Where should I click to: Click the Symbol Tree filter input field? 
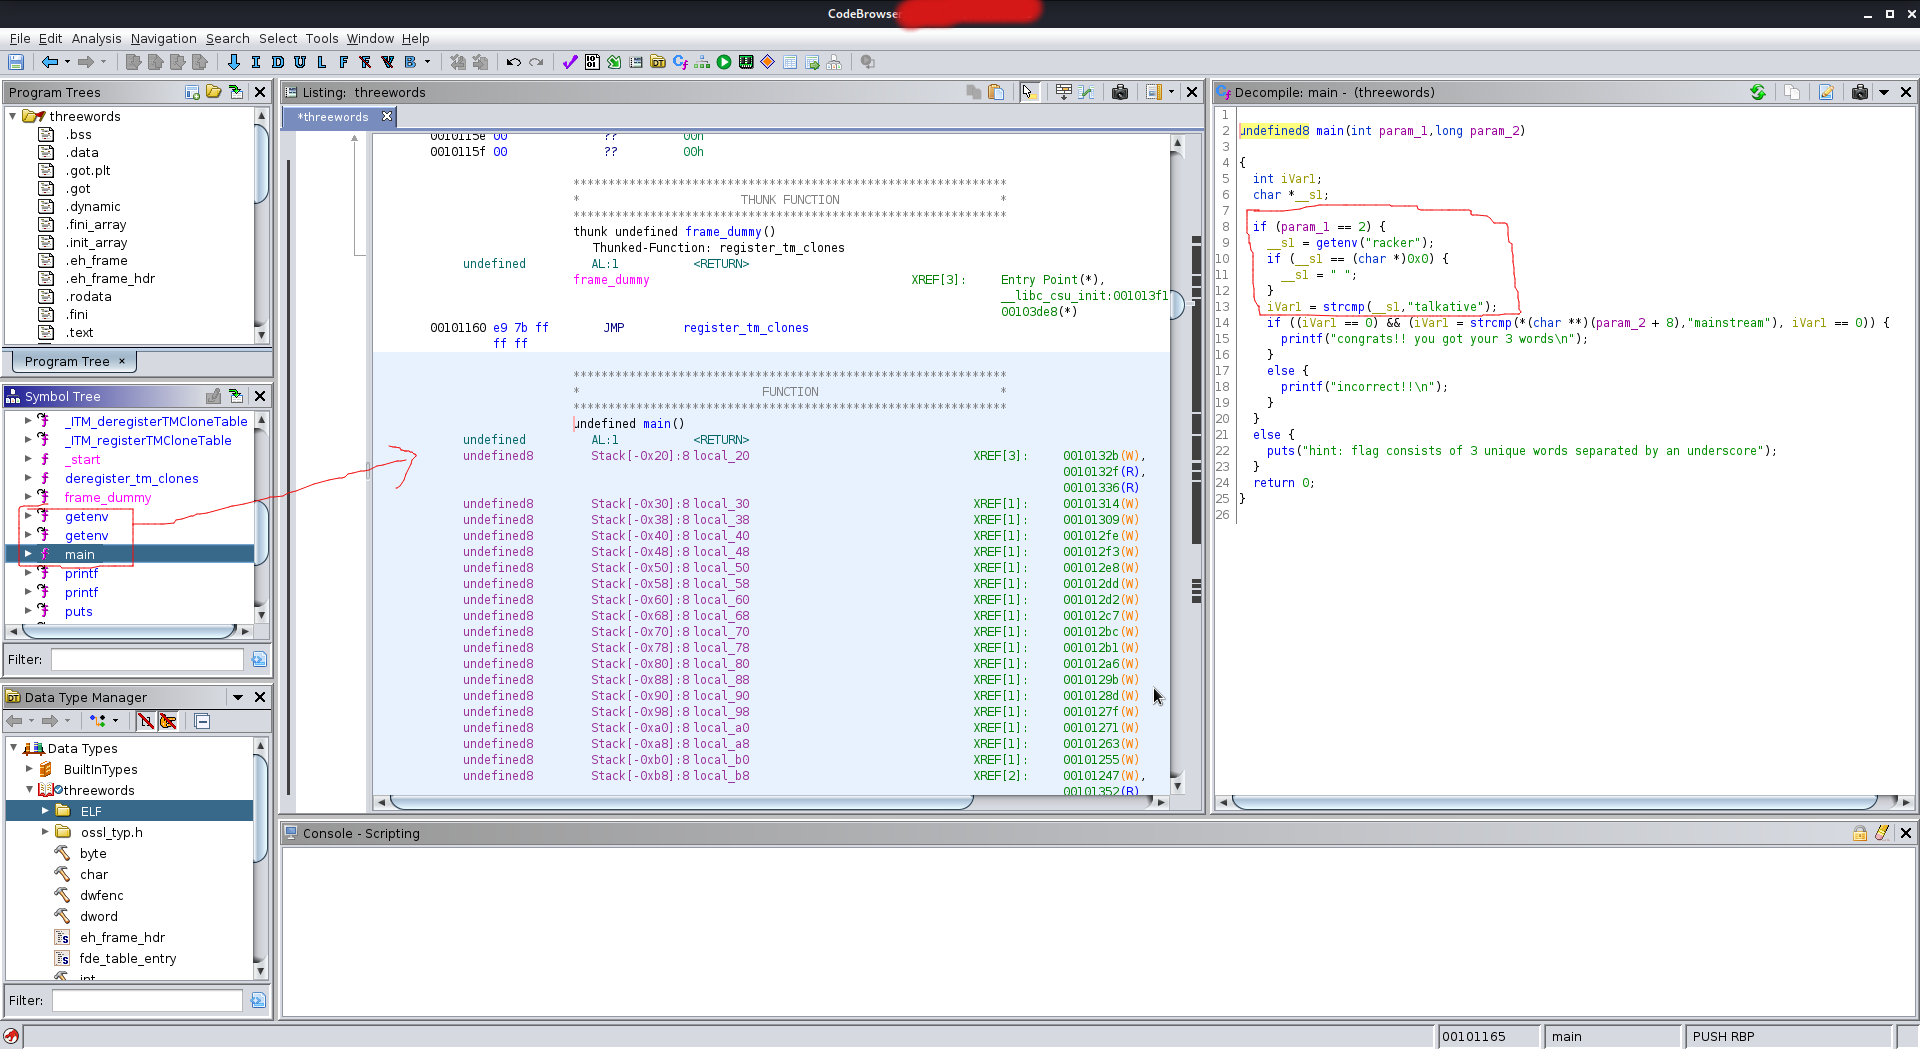click(147, 659)
